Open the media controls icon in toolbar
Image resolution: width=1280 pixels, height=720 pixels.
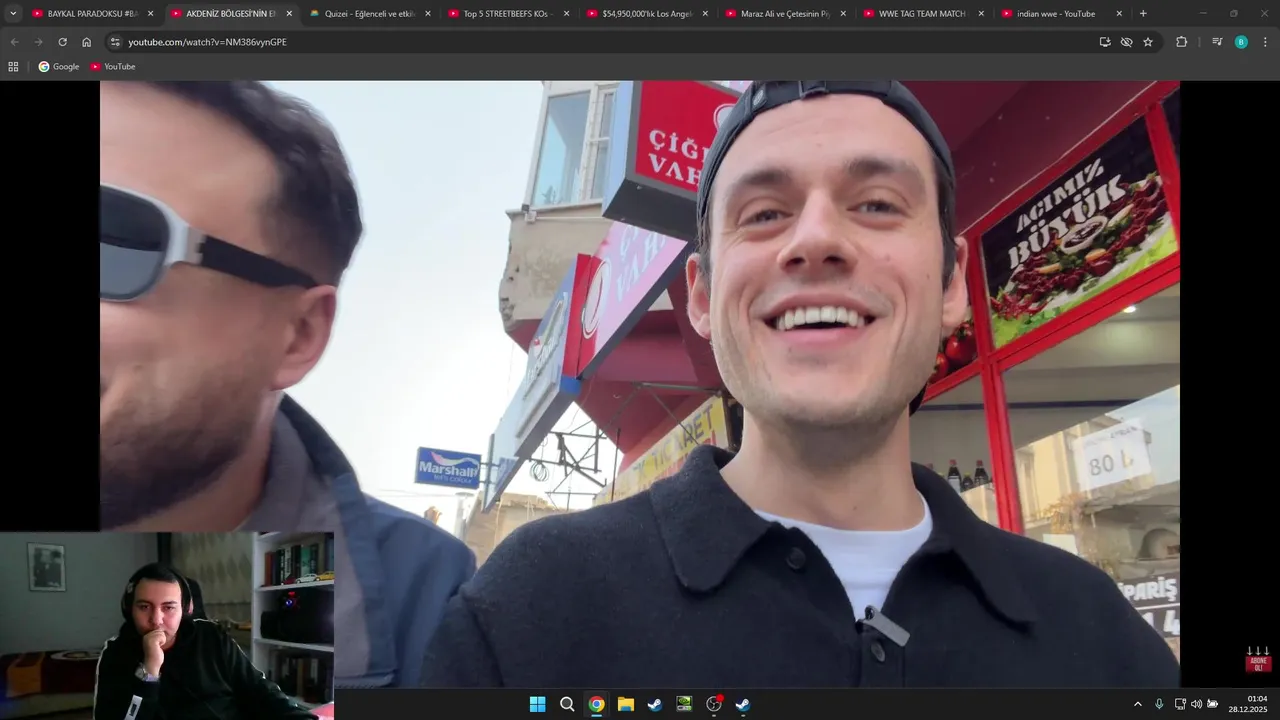click(1217, 42)
